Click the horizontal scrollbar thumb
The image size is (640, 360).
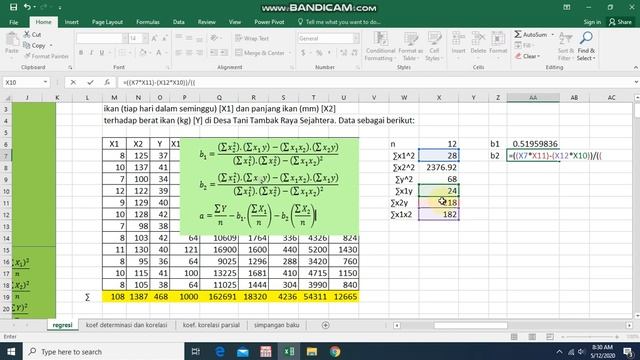[470, 325]
